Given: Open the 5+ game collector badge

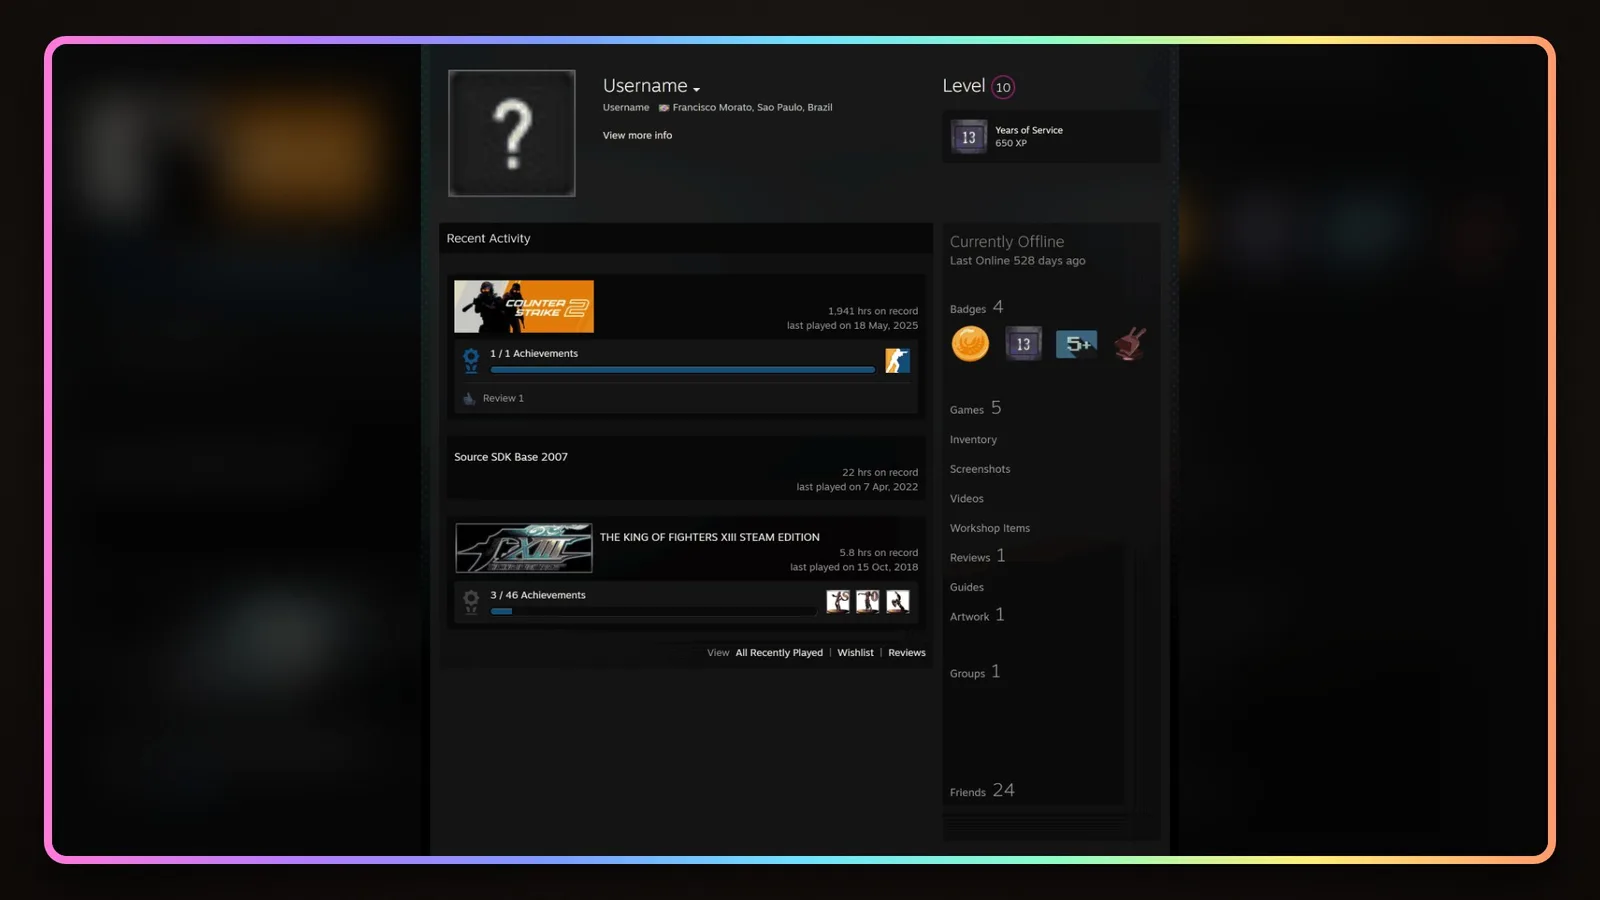Looking at the screenshot, I should point(1076,344).
